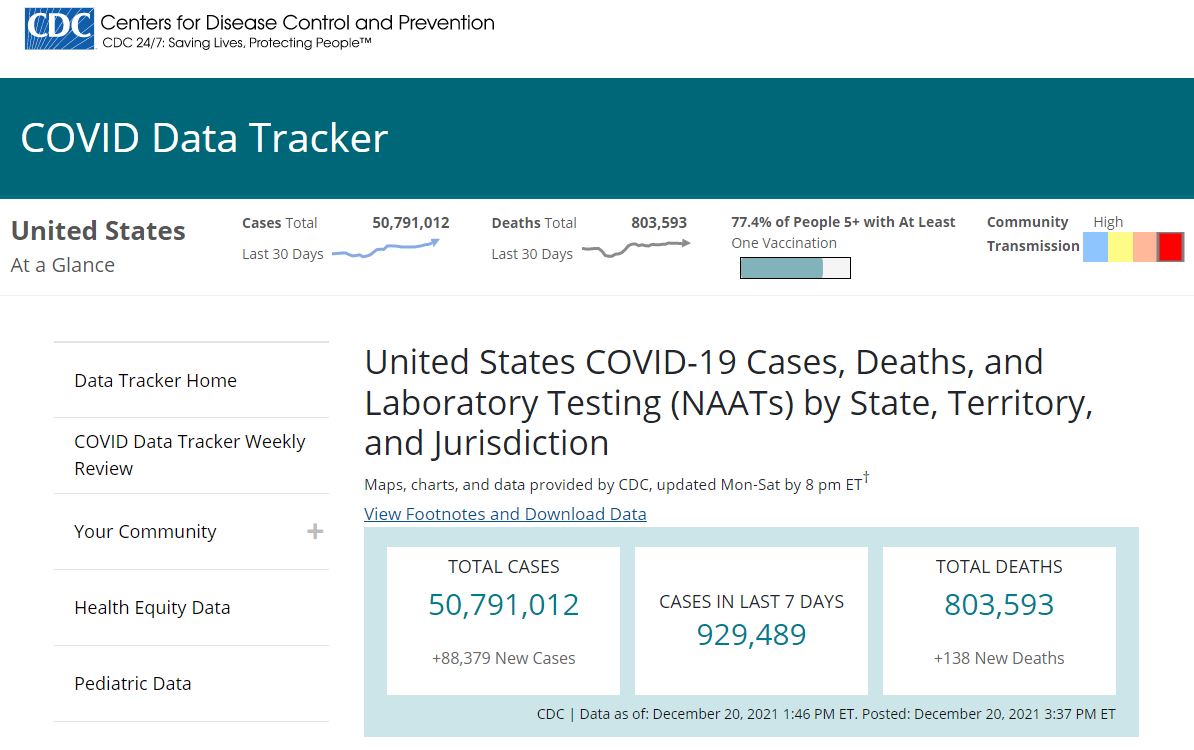The height and width of the screenshot is (750, 1194).
Task: Select the Total Deaths card
Action: pyautogui.click(x=999, y=621)
